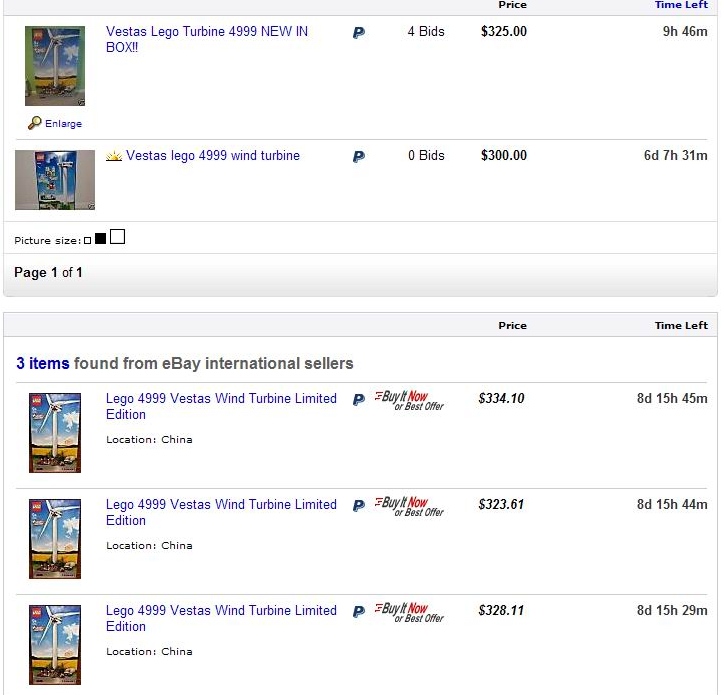The height and width of the screenshot is (695, 724).
Task: Click Price header in international sellers section
Action: coord(513,326)
